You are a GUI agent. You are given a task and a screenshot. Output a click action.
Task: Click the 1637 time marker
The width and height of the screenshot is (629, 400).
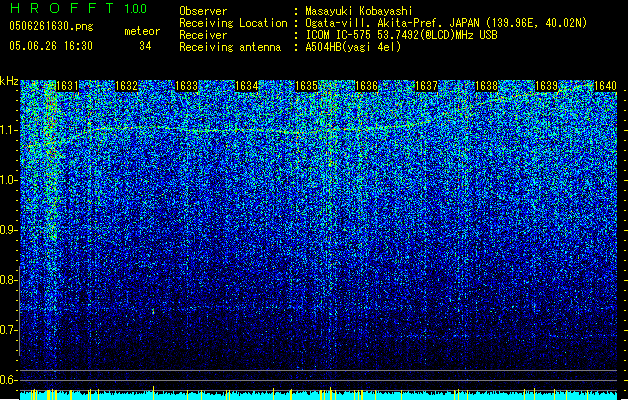(426, 86)
